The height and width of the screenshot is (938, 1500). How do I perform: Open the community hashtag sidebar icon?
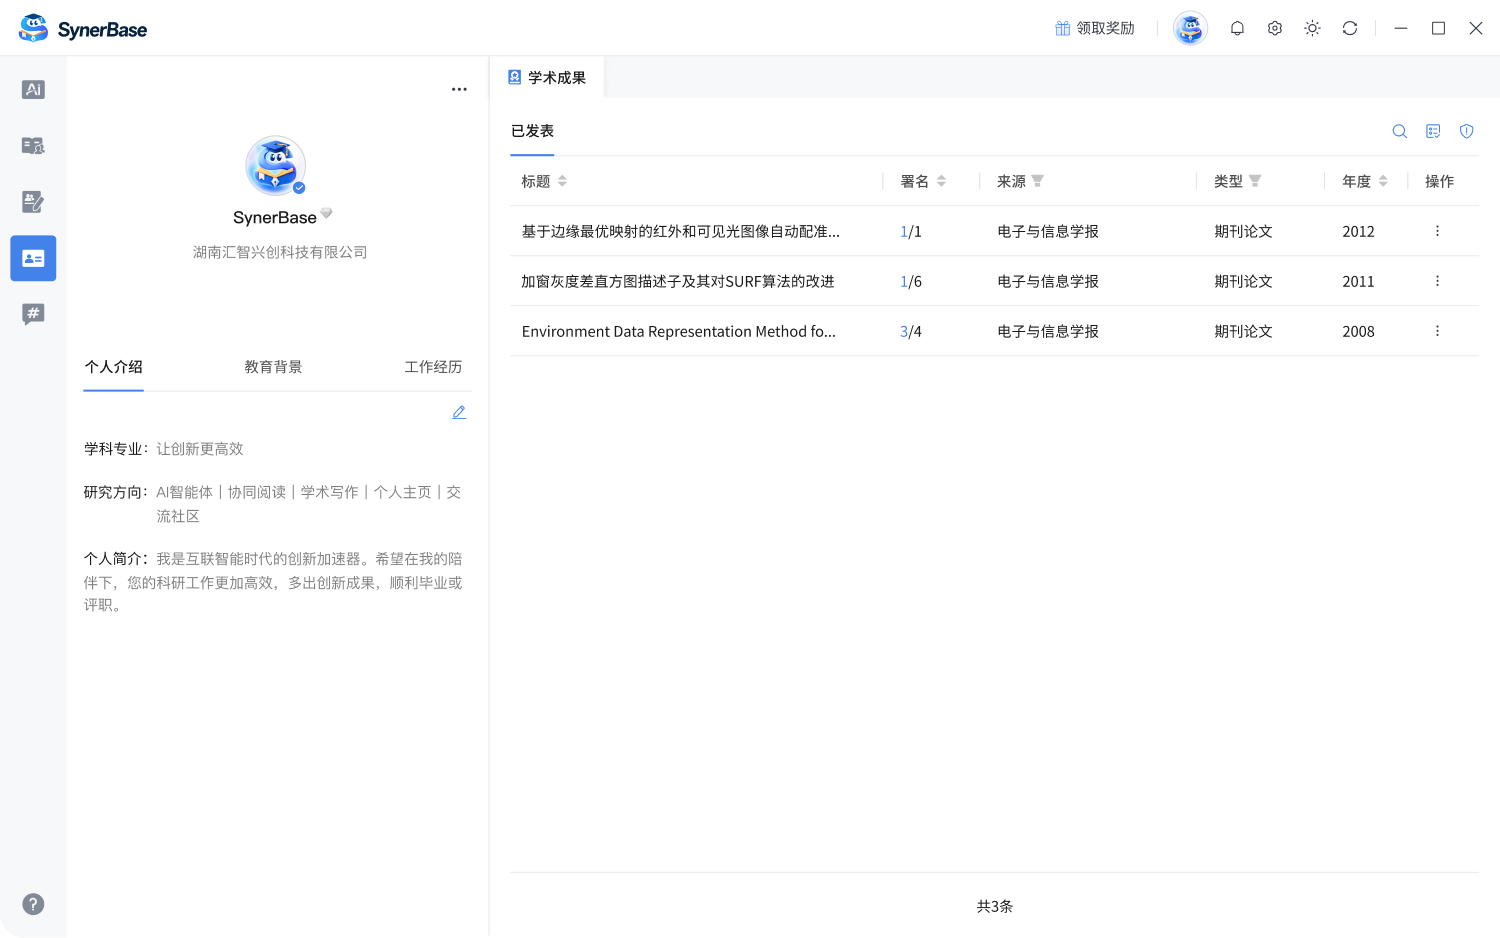click(x=33, y=314)
